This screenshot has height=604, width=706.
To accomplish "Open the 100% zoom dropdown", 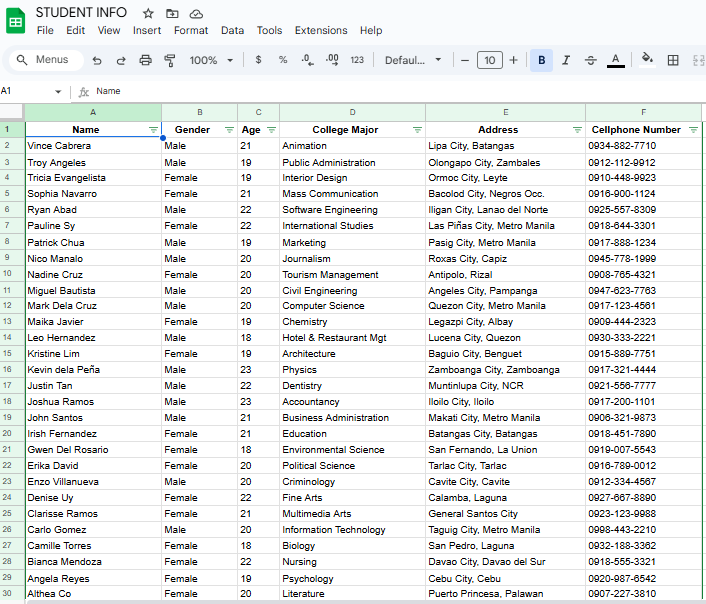I will pyautogui.click(x=211, y=60).
